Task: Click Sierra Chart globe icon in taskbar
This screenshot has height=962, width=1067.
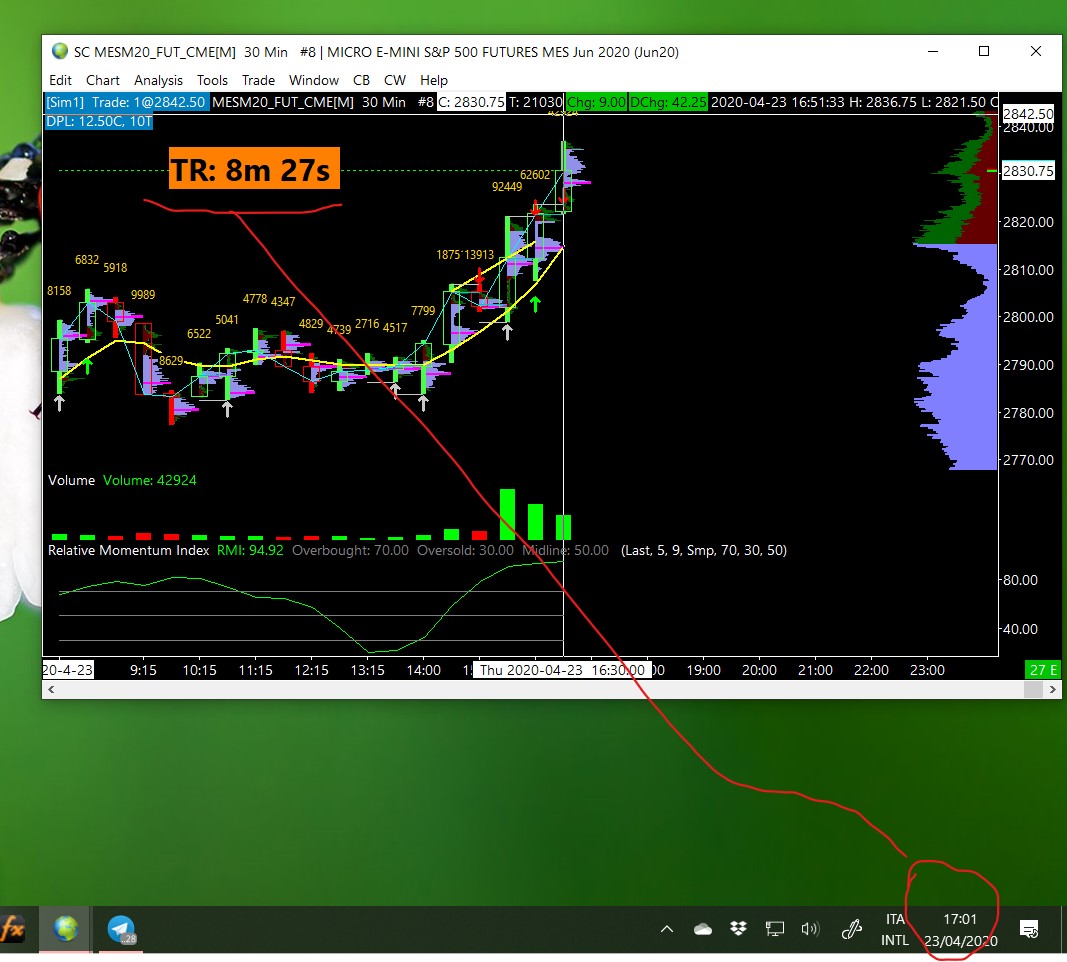Action: (x=66, y=929)
